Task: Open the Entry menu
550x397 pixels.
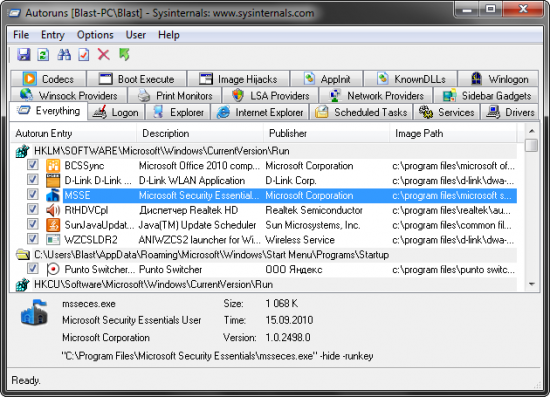Action: [x=53, y=35]
